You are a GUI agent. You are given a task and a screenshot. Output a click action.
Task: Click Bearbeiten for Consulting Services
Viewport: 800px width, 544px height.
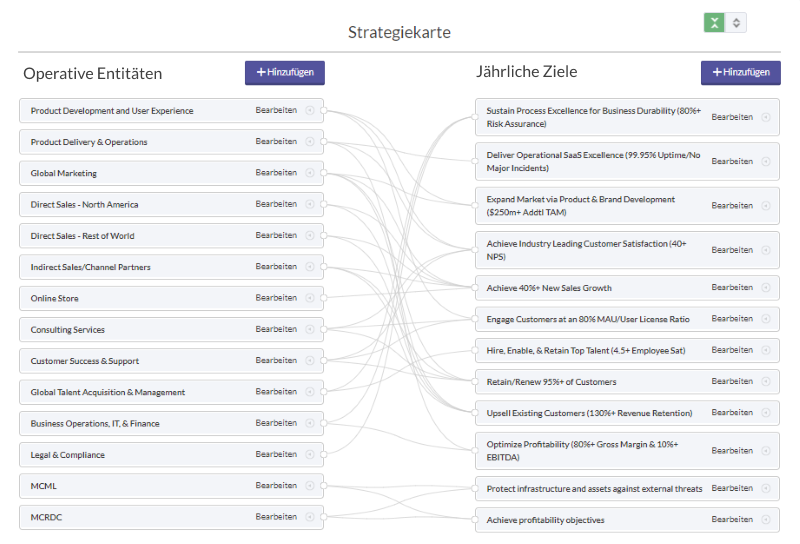point(276,329)
